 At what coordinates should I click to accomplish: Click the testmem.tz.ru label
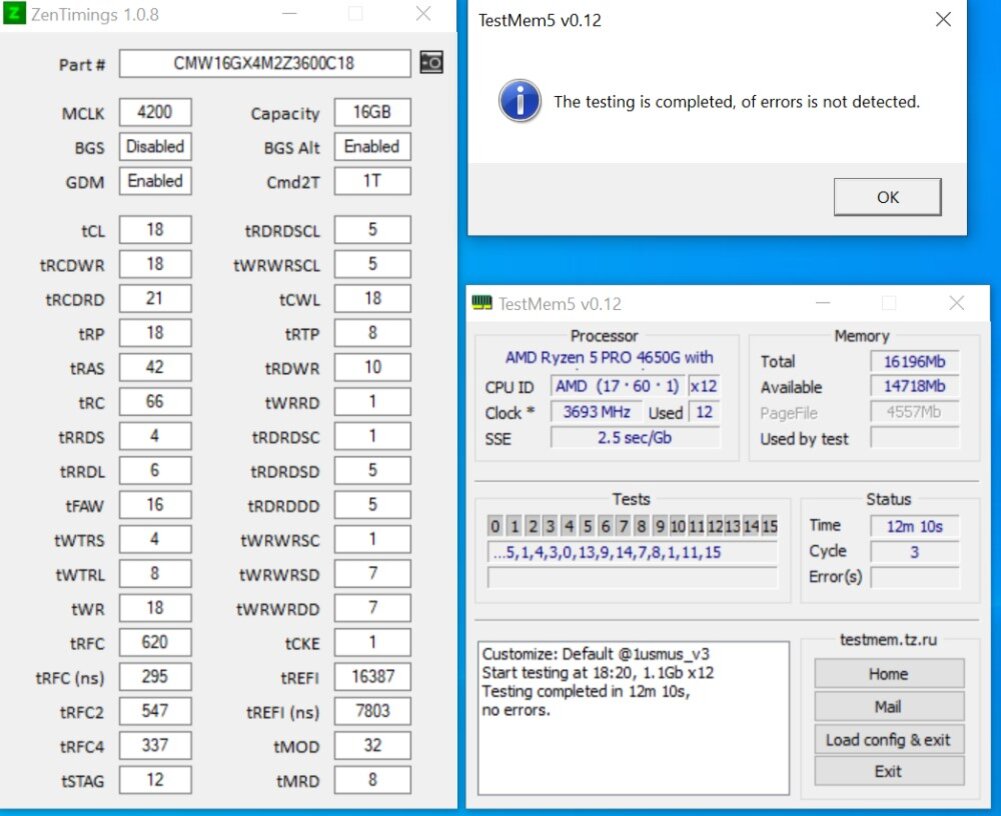(x=888, y=639)
